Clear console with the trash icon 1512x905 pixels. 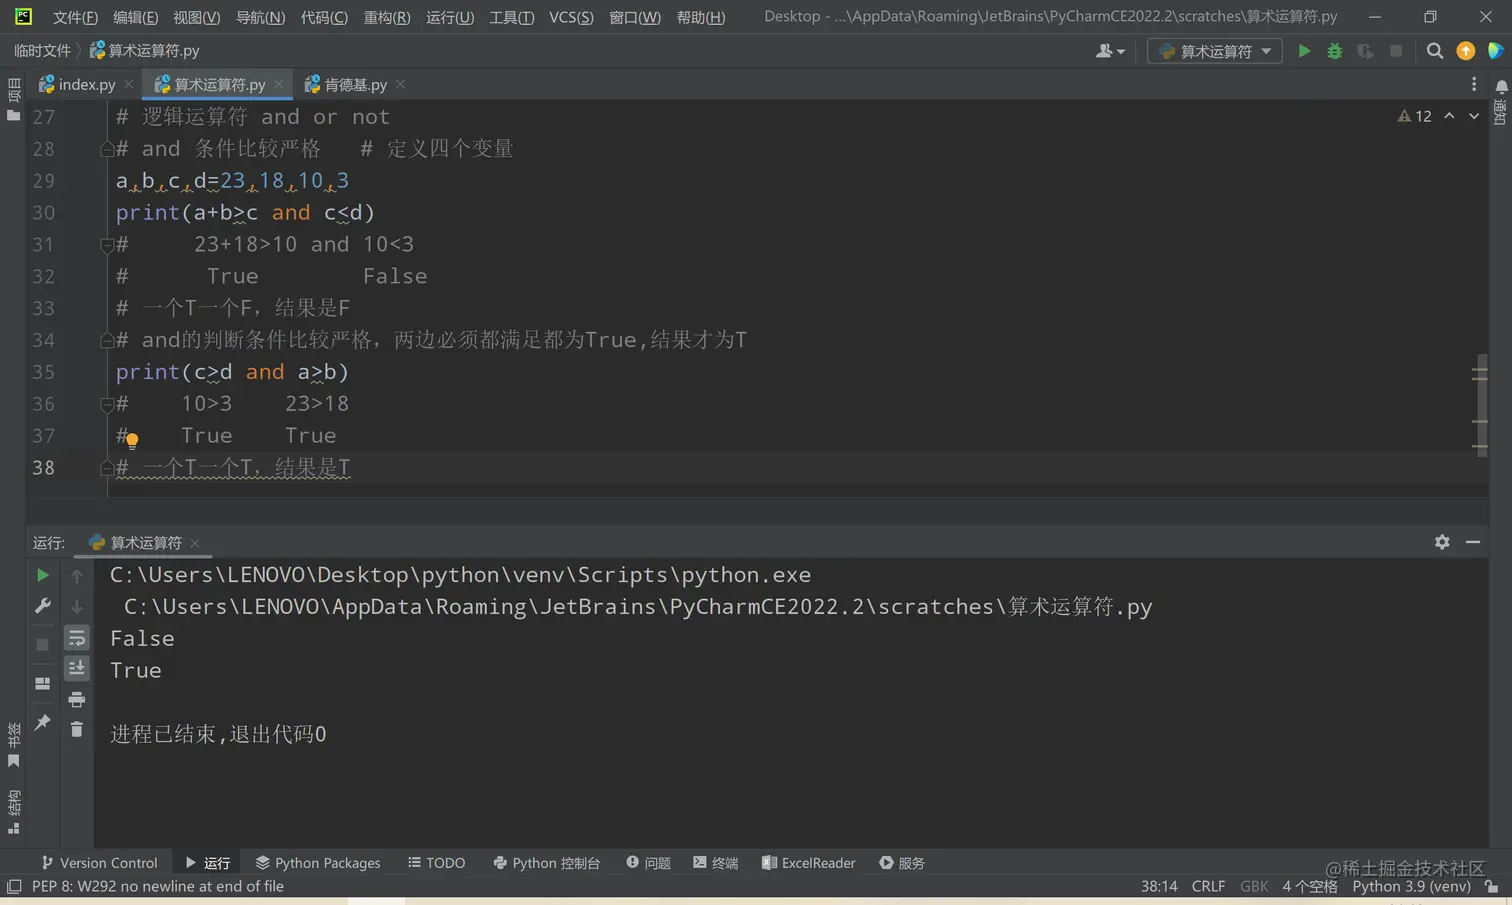(x=77, y=729)
